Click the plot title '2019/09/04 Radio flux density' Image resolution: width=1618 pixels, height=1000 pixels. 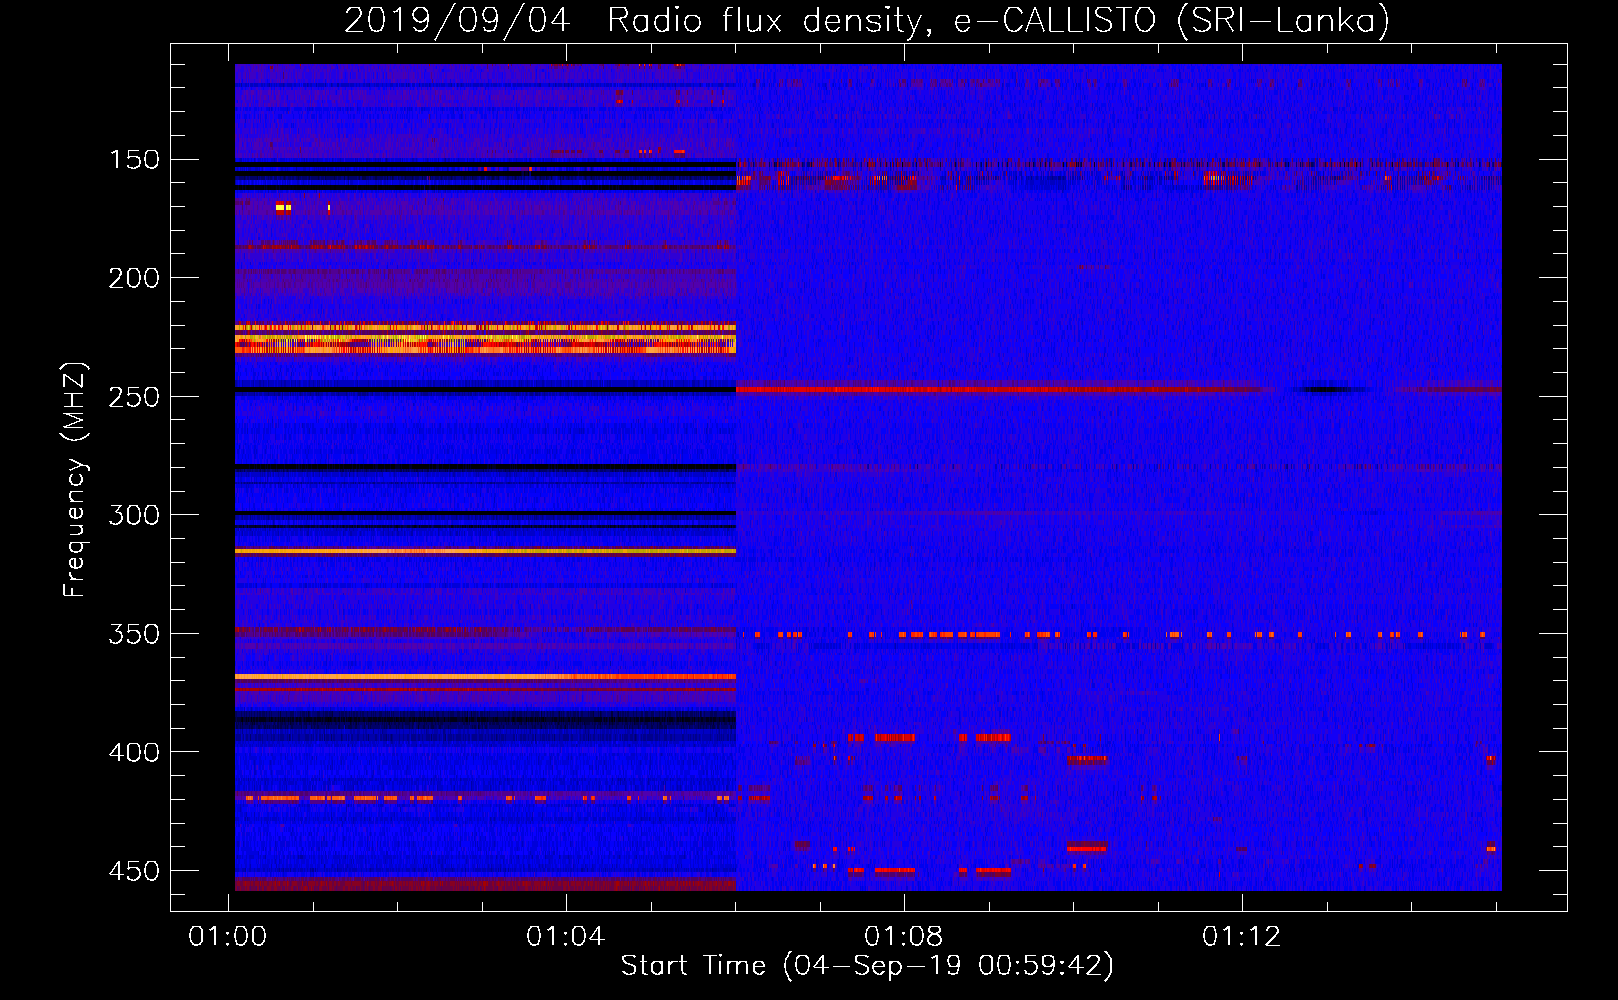638,21
